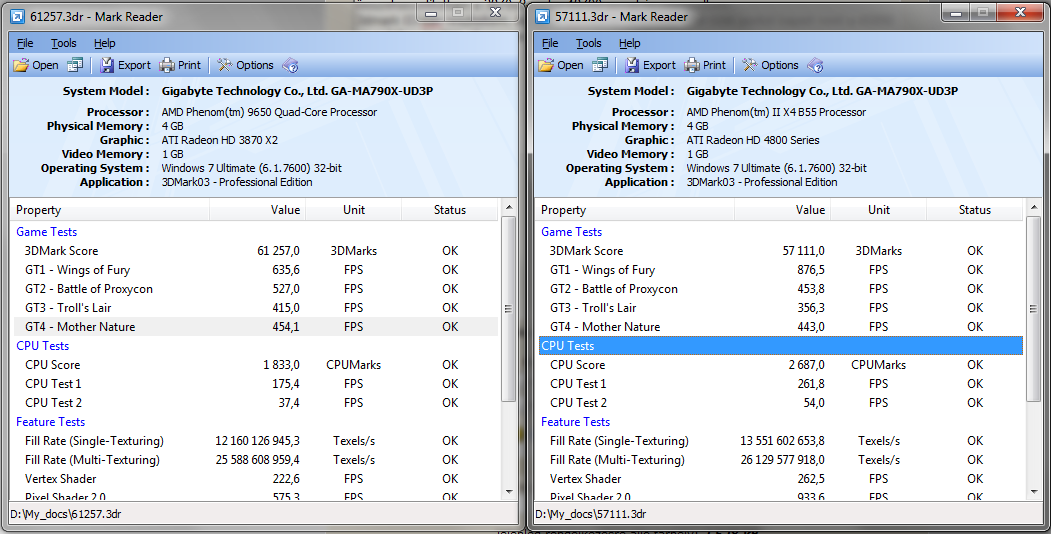Click Export icon in 61257.3dr window

107,65
